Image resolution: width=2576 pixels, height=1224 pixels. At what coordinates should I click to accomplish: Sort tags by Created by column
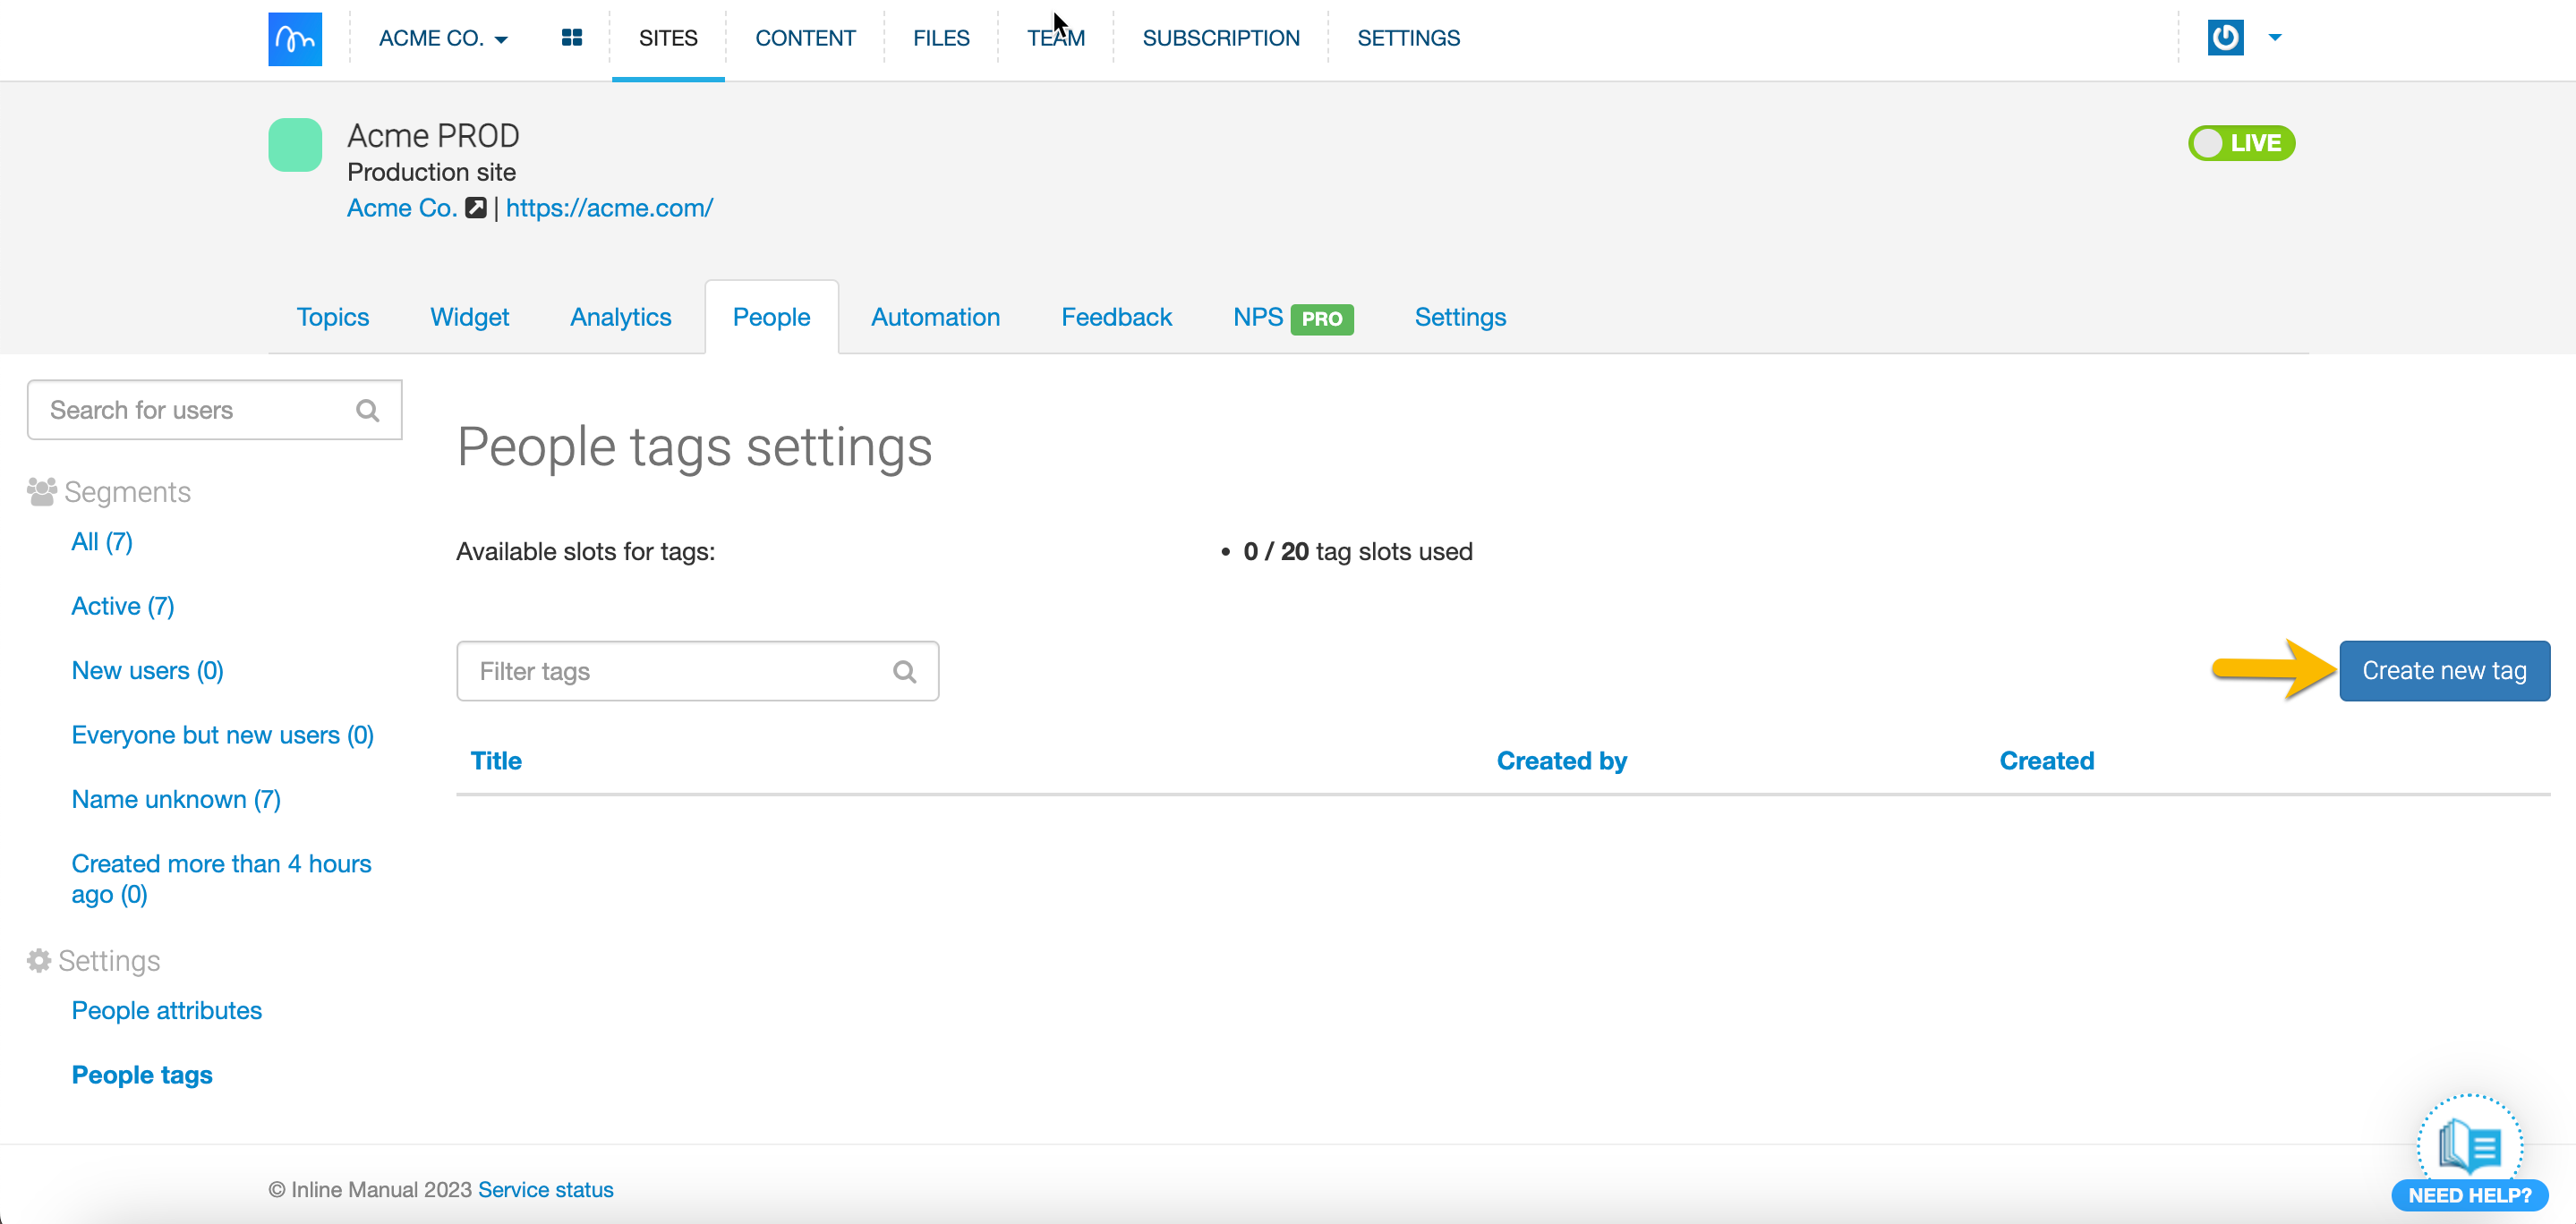(x=1561, y=761)
